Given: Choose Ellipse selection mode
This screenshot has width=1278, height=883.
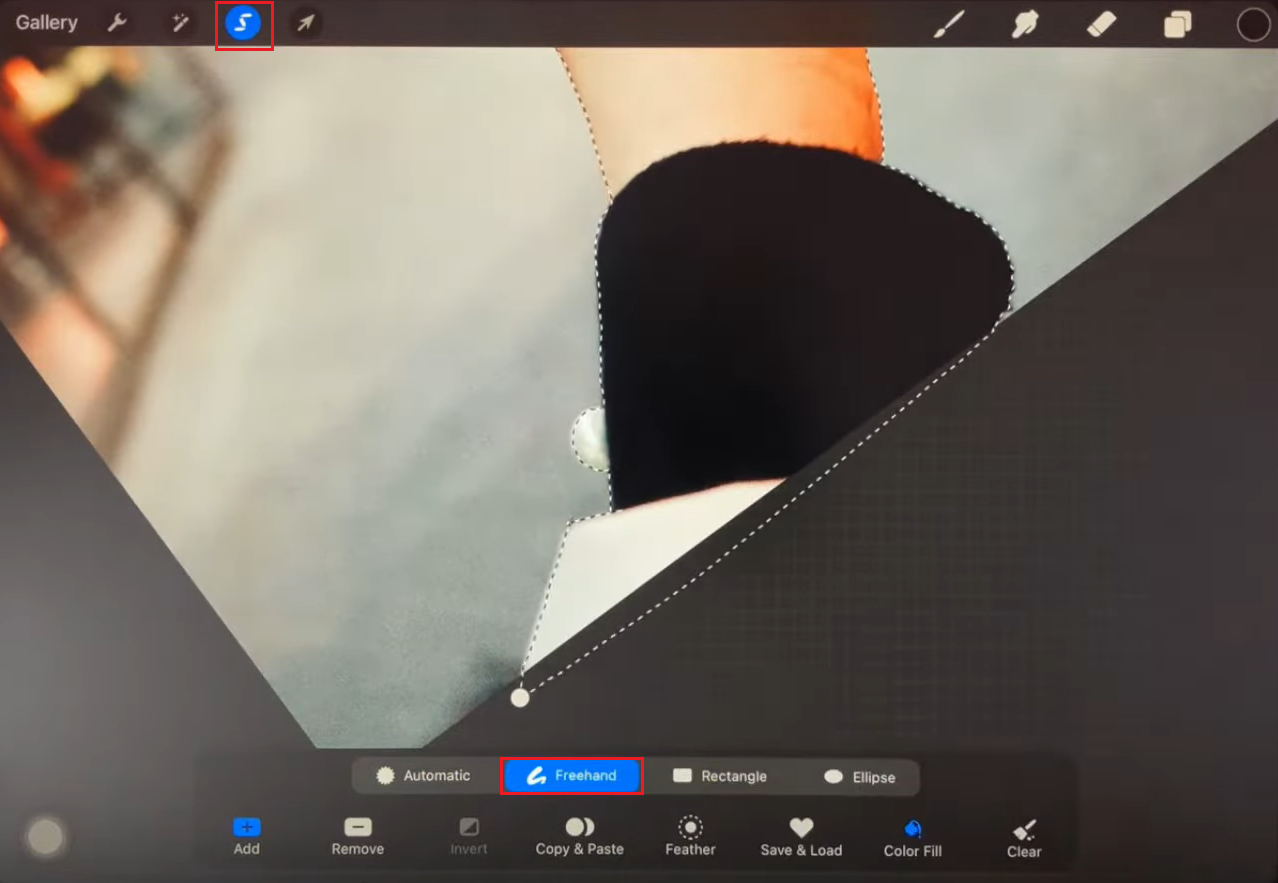Looking at the screenshot, I should [x=857, y=775].
